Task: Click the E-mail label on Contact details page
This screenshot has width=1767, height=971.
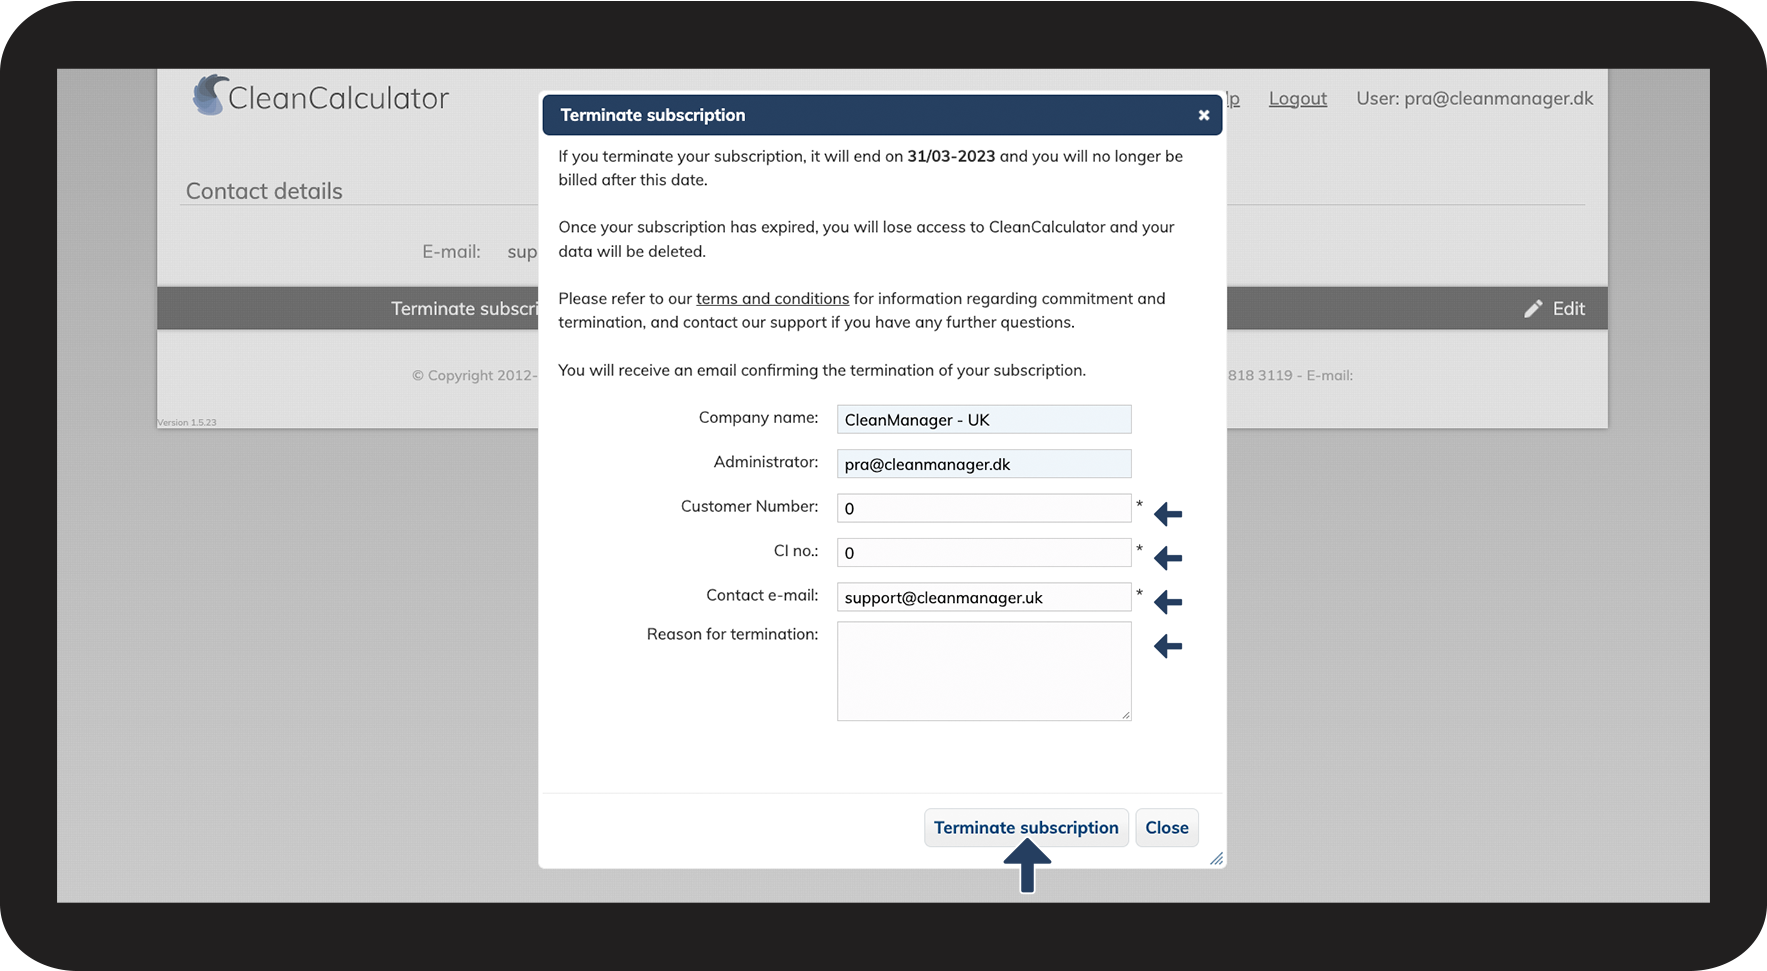Action: point(451,252)
